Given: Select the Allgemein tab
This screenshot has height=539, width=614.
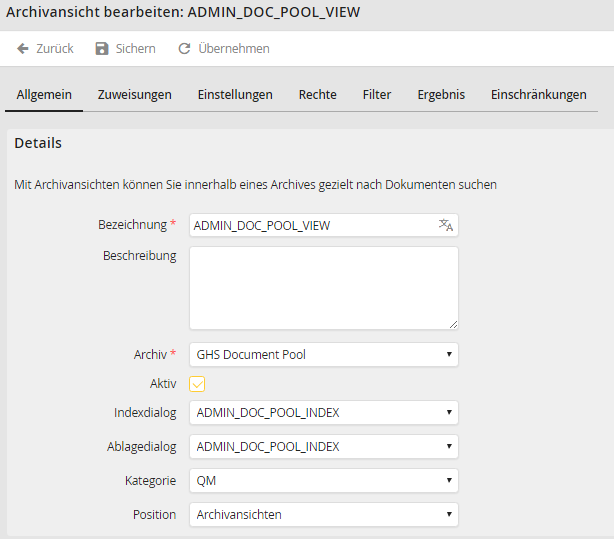Looking at the screenshot, I should 45,95.
